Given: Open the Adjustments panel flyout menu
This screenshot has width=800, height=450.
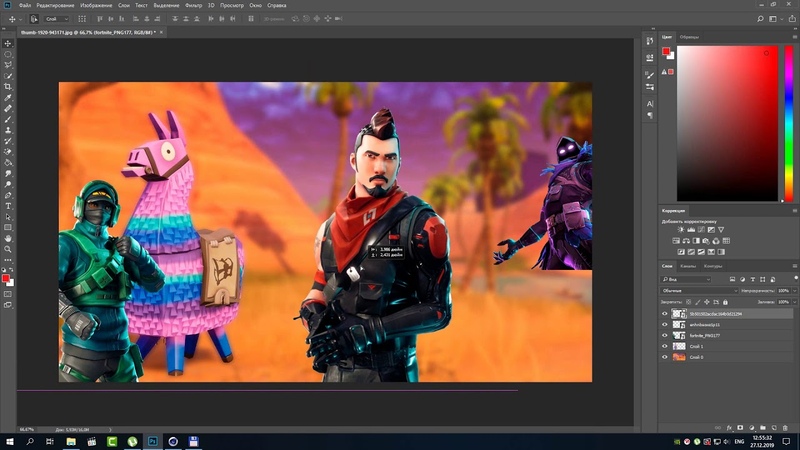Looking at the screenshot, I should click(x=794, y=210).
